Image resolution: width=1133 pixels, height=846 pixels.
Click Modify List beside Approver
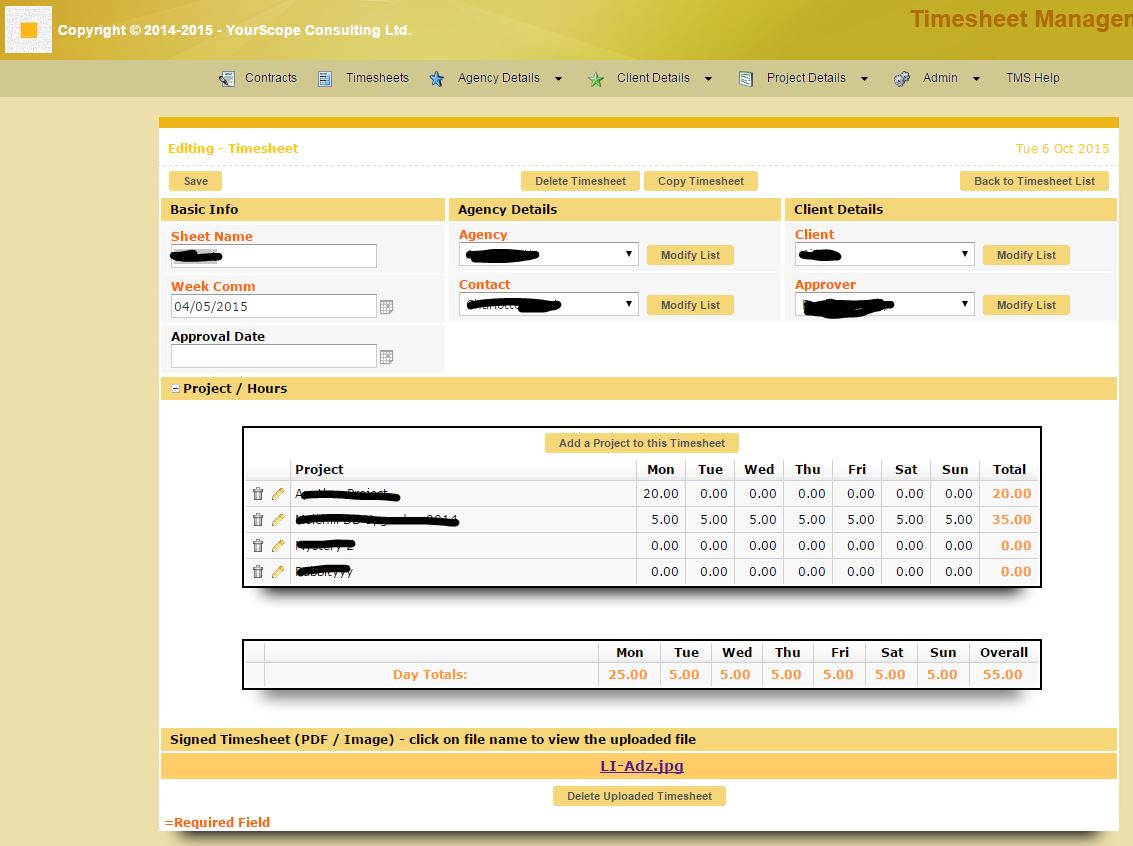1026,306
